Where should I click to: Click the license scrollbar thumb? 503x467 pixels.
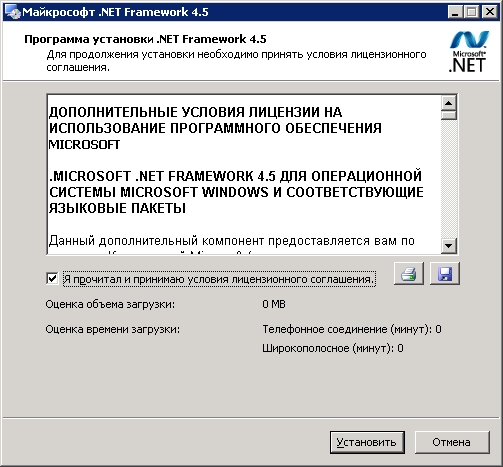click(x=448, y=115)
